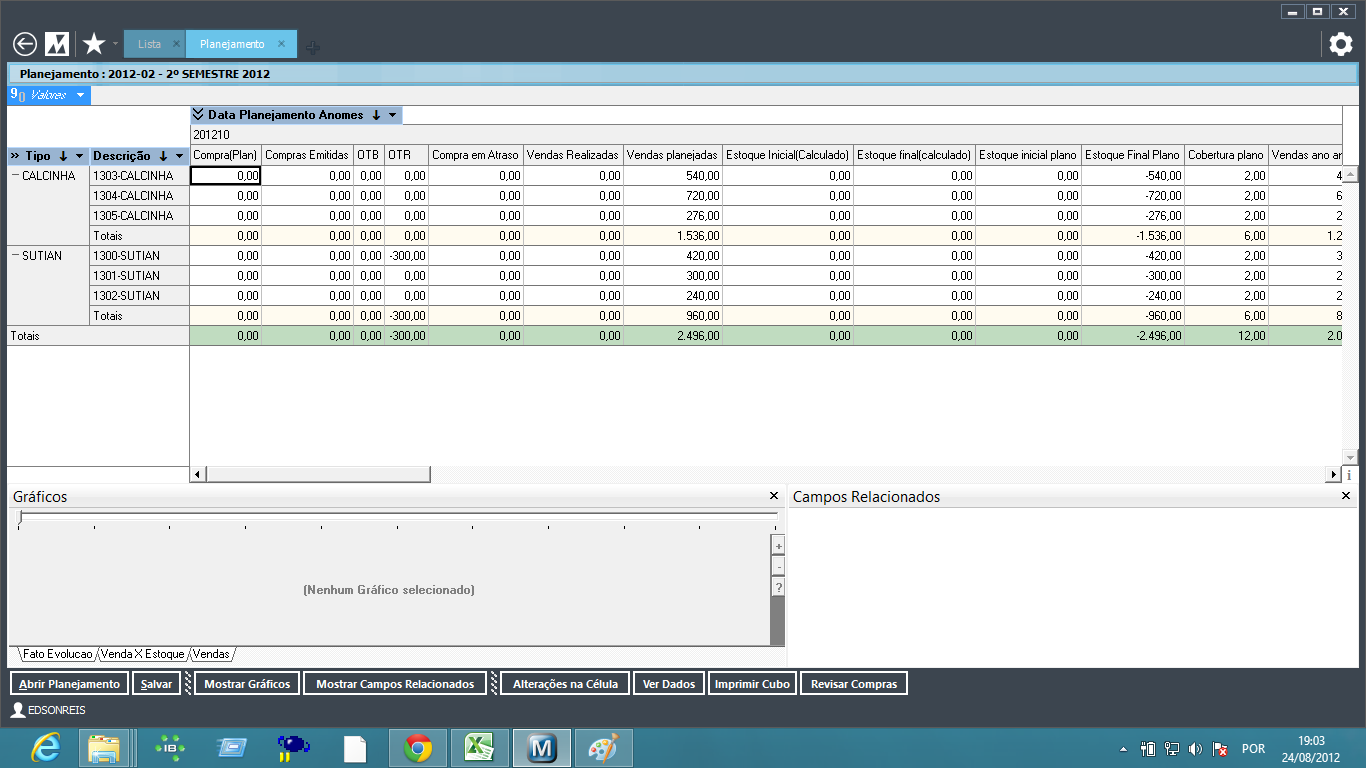Viewport: 1366px width, 768px height.
Task: Open the Valores dropdown
Action: pos(80,95)
